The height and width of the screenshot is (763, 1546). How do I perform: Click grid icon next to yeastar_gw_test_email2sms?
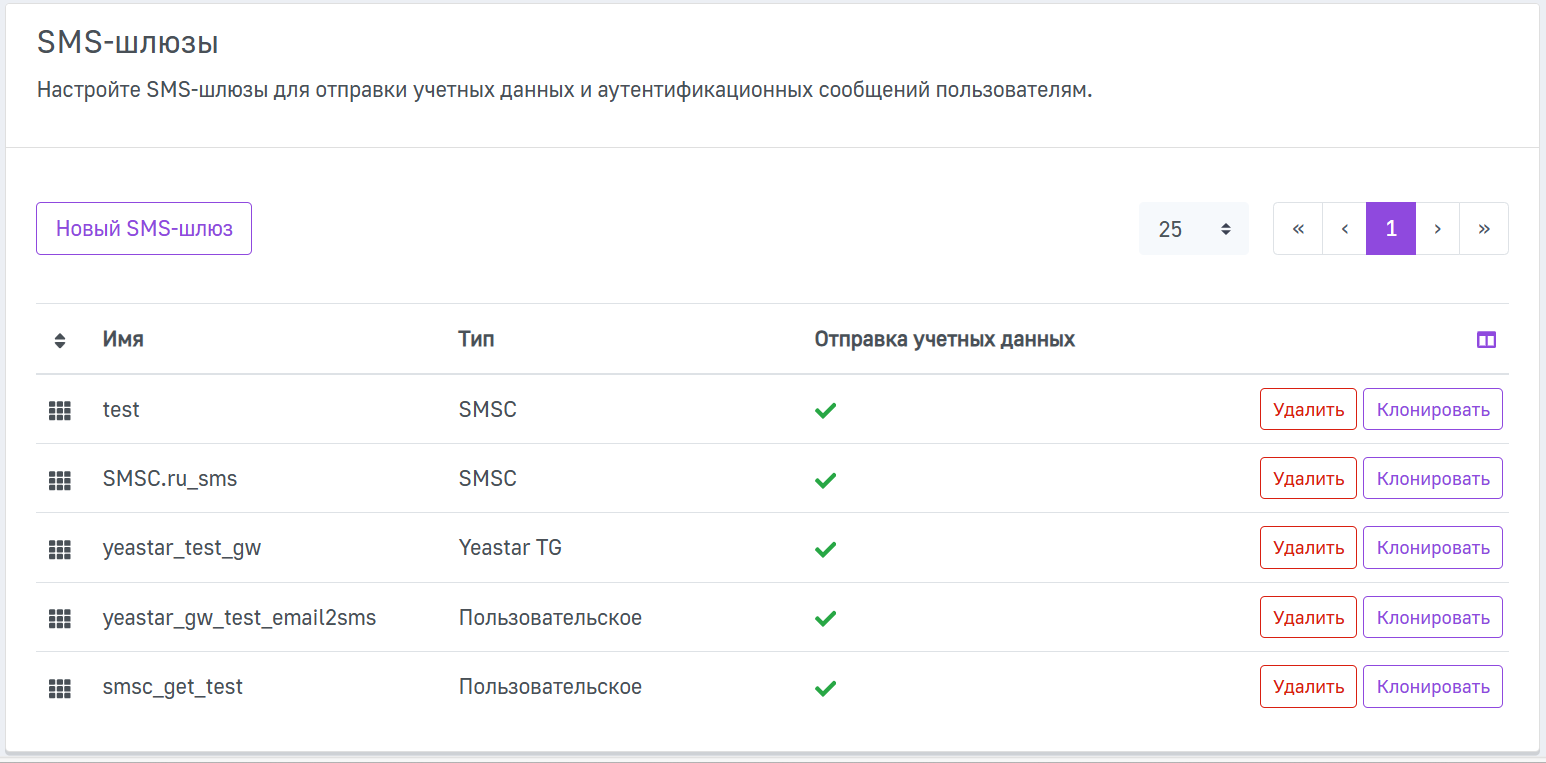[x=60, y=618]
